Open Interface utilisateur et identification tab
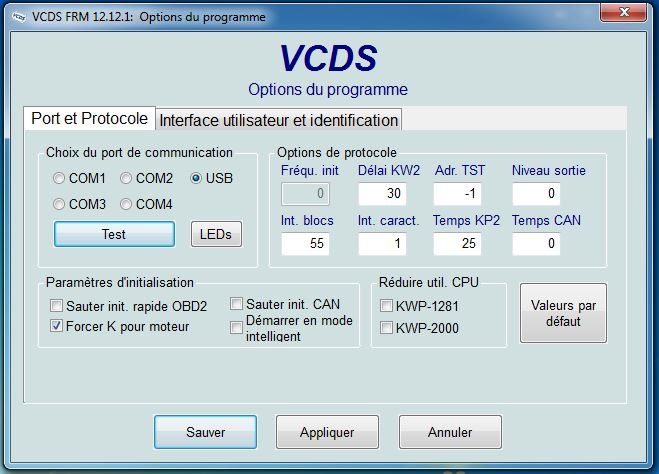The width and height of the screenshot is (659, 474). (x=278, y=120)
